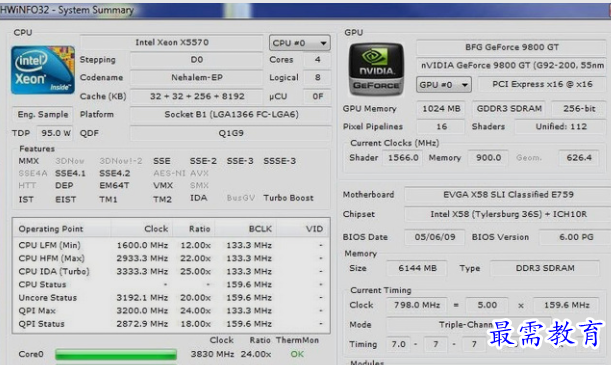Open the GPU #0 selector dropdown

444,85
